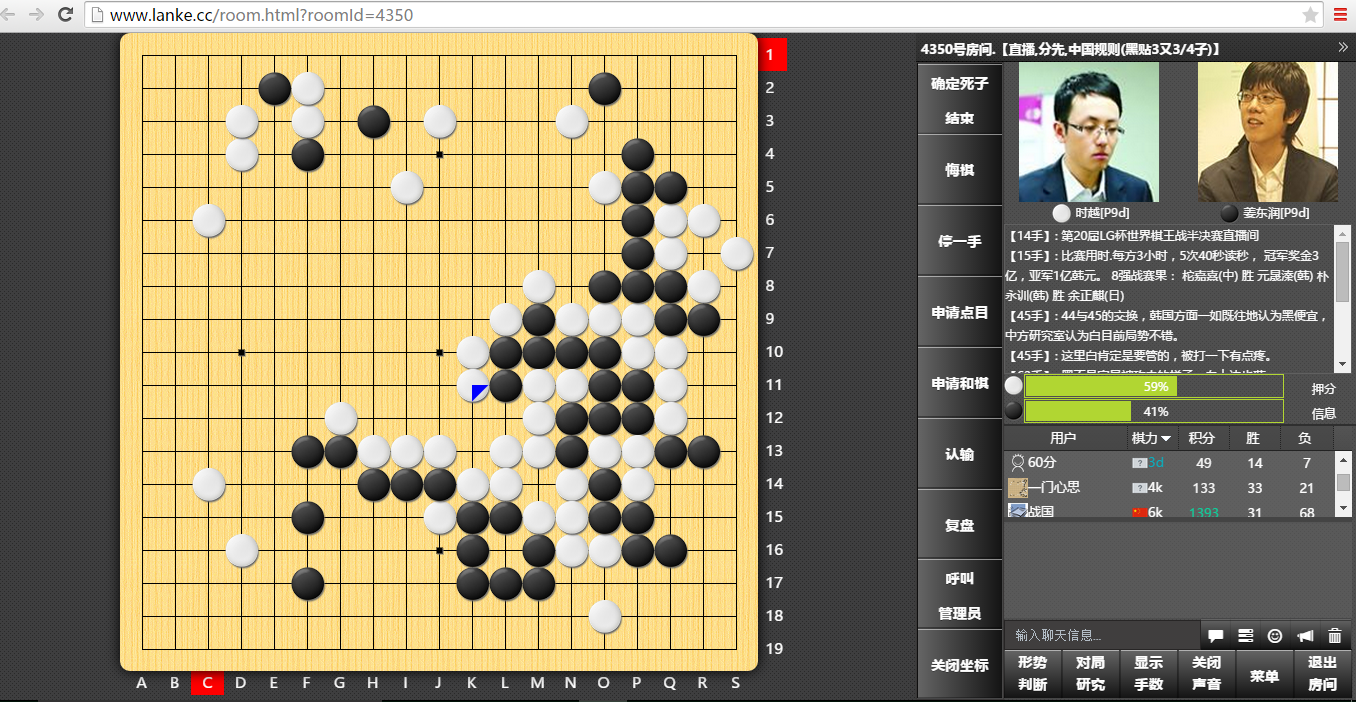Click the black 41% betting progress bar
The height and width of the screenshot is (702, 1356).
[x=1154, y=411]
